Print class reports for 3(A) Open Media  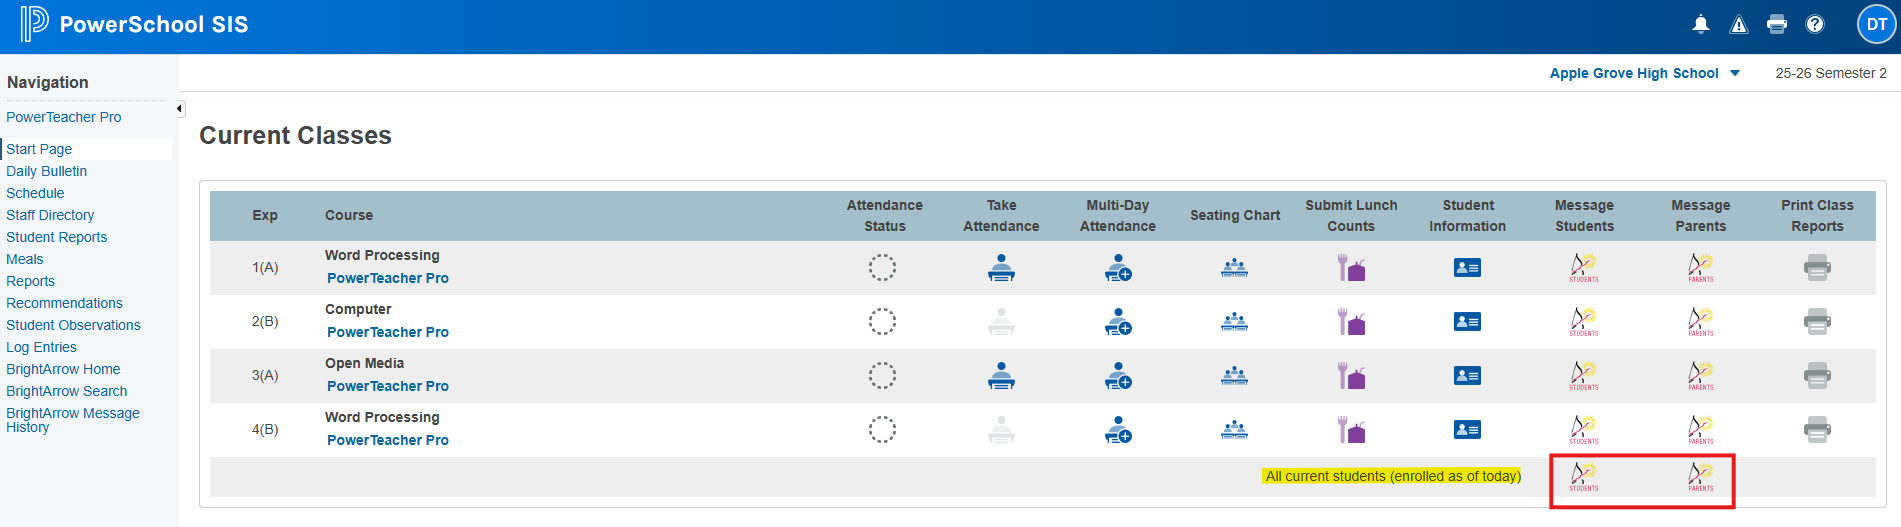click(1817, 376)
